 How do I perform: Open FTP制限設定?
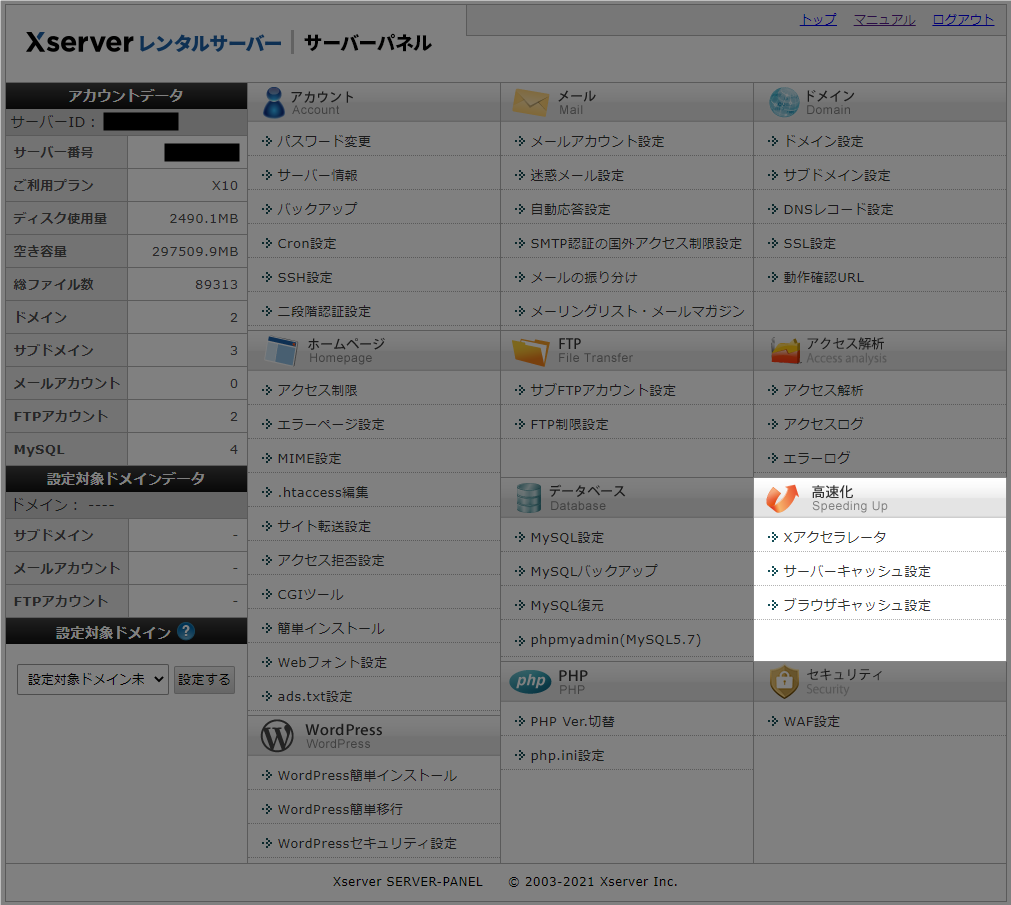[x=569, y=425]
